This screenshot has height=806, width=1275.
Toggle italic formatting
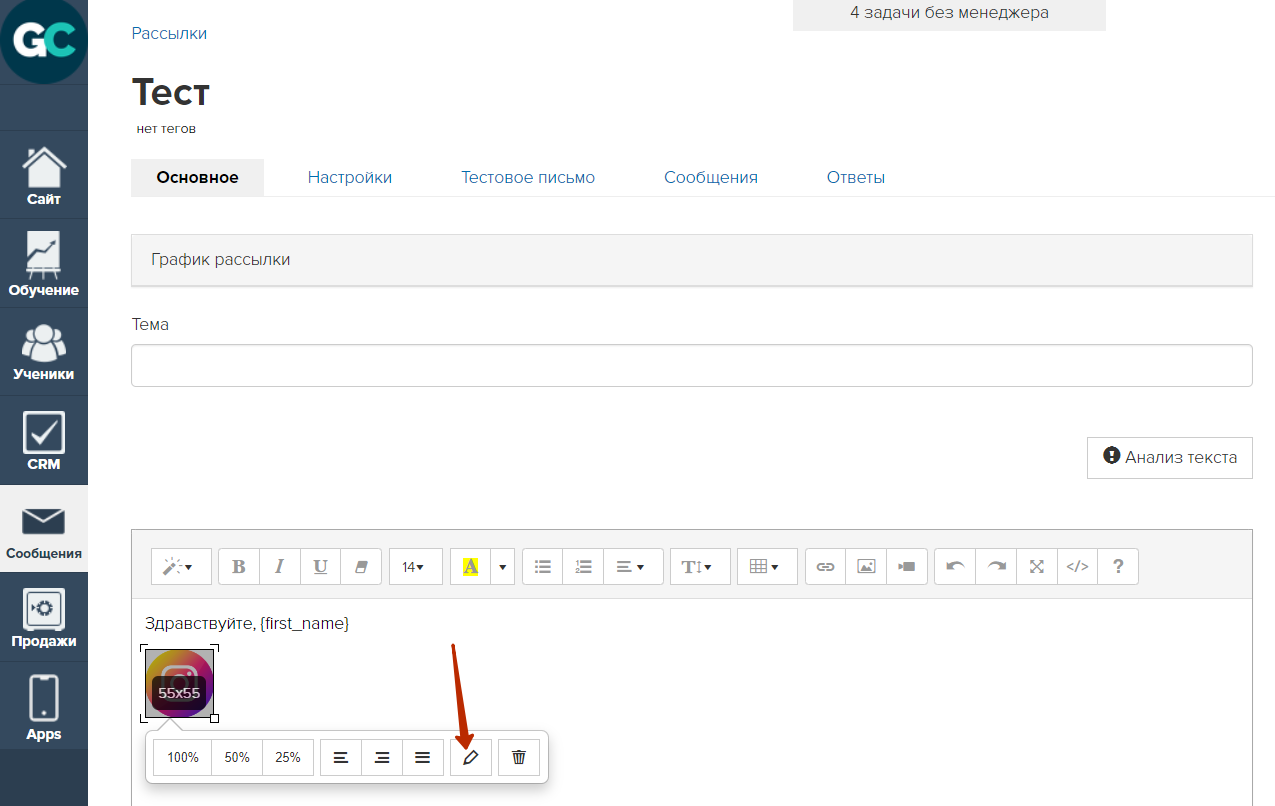[280, 566]
